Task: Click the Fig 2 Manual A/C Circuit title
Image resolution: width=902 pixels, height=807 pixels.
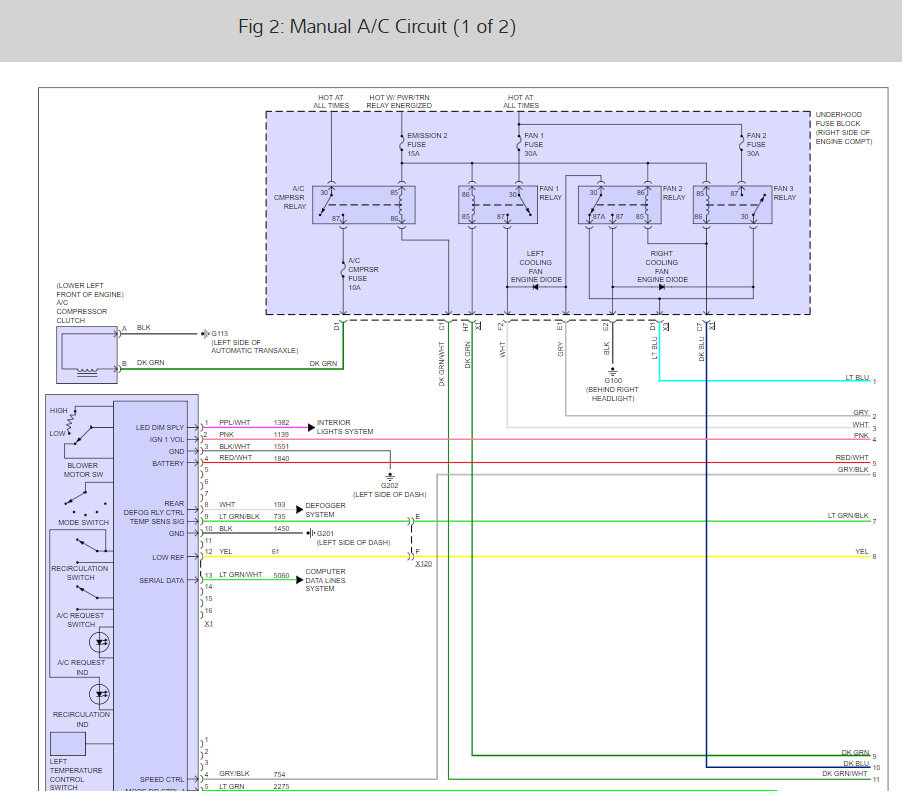Action: (377, 27)
